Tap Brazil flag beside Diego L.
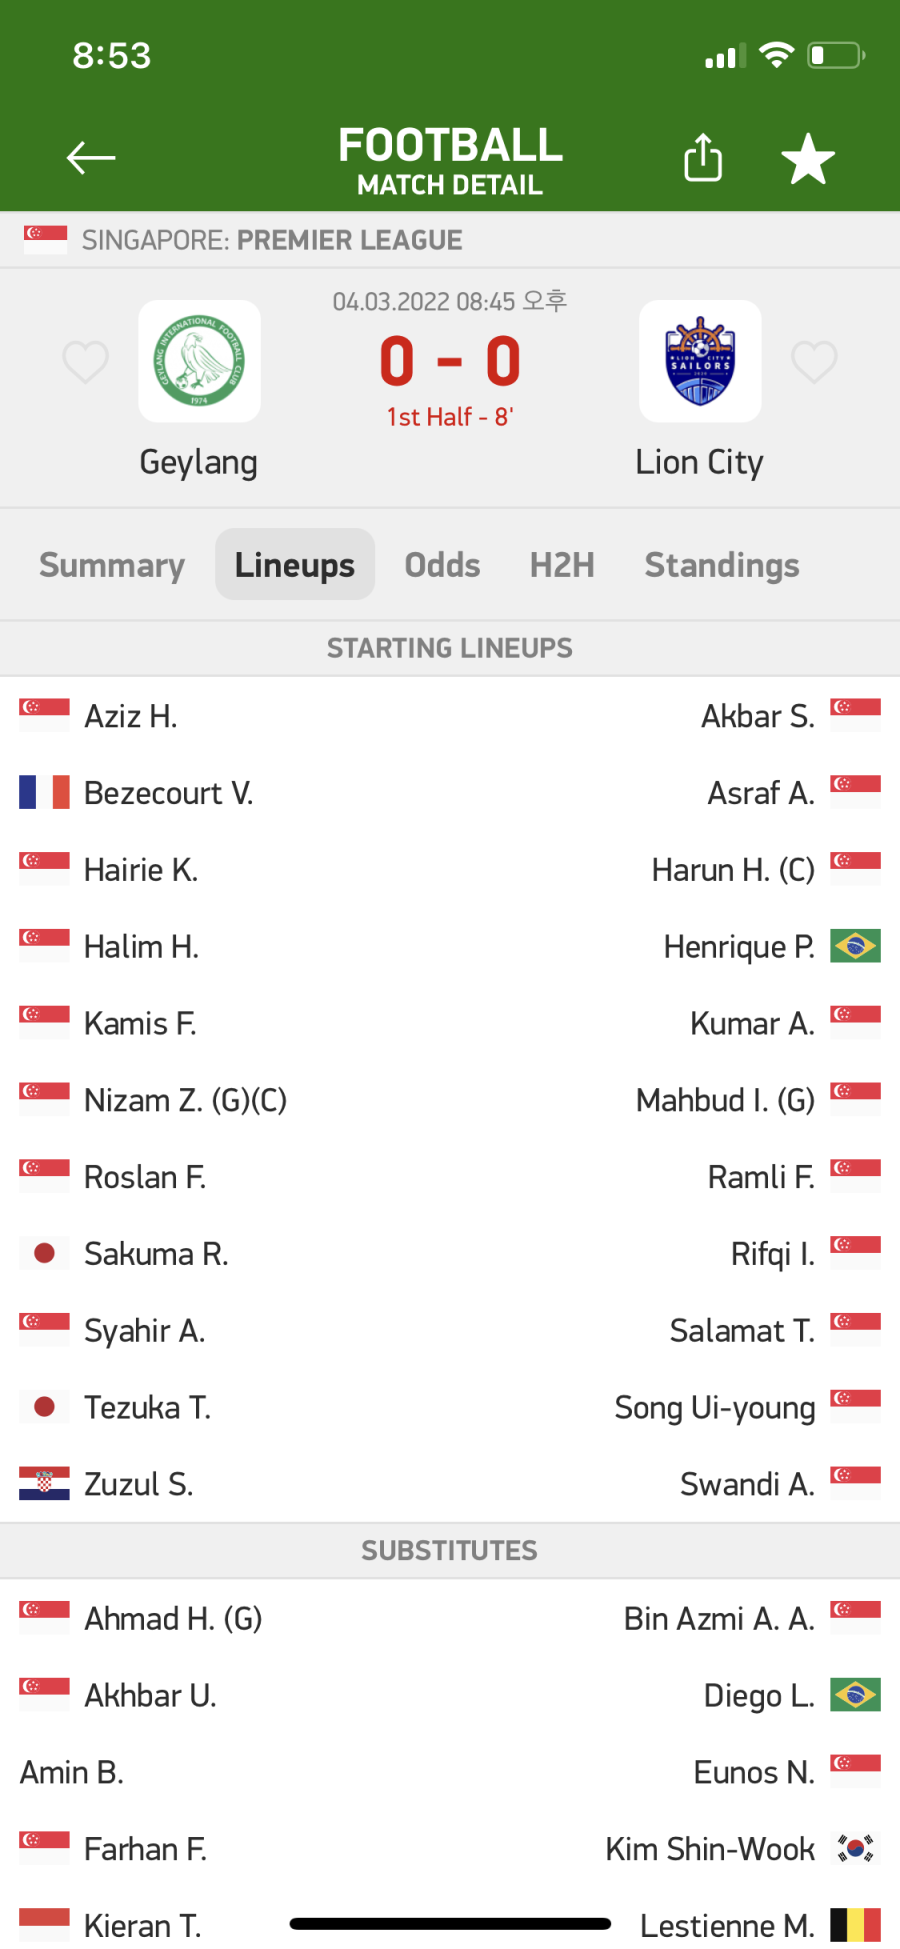 tap(855, 1695)
